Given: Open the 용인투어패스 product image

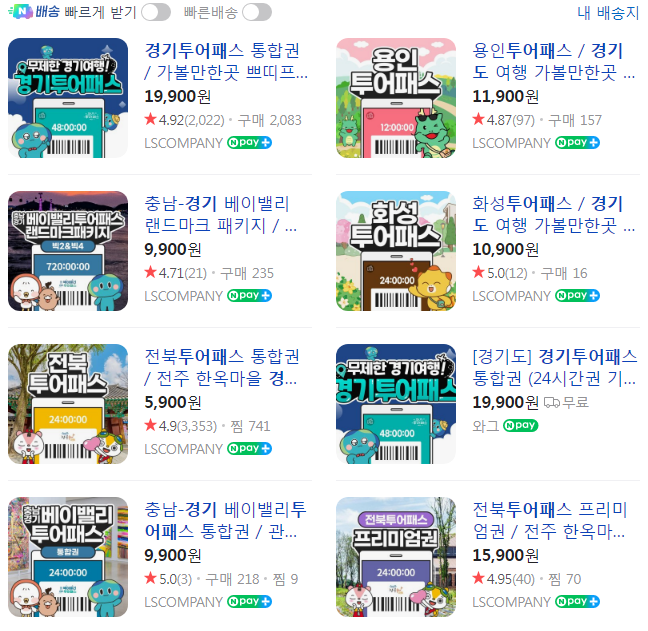Looking at the screenshot, I should click(396, 98).
